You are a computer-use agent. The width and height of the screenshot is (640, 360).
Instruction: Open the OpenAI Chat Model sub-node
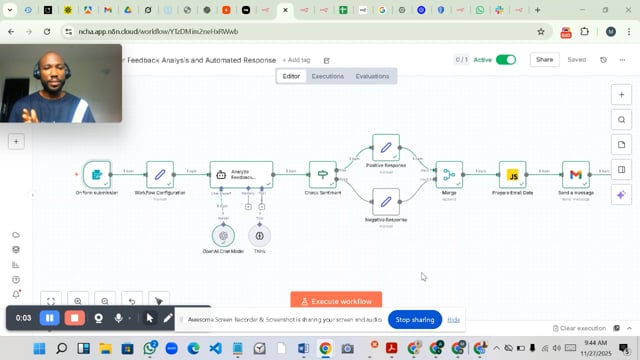coord(223,236)
